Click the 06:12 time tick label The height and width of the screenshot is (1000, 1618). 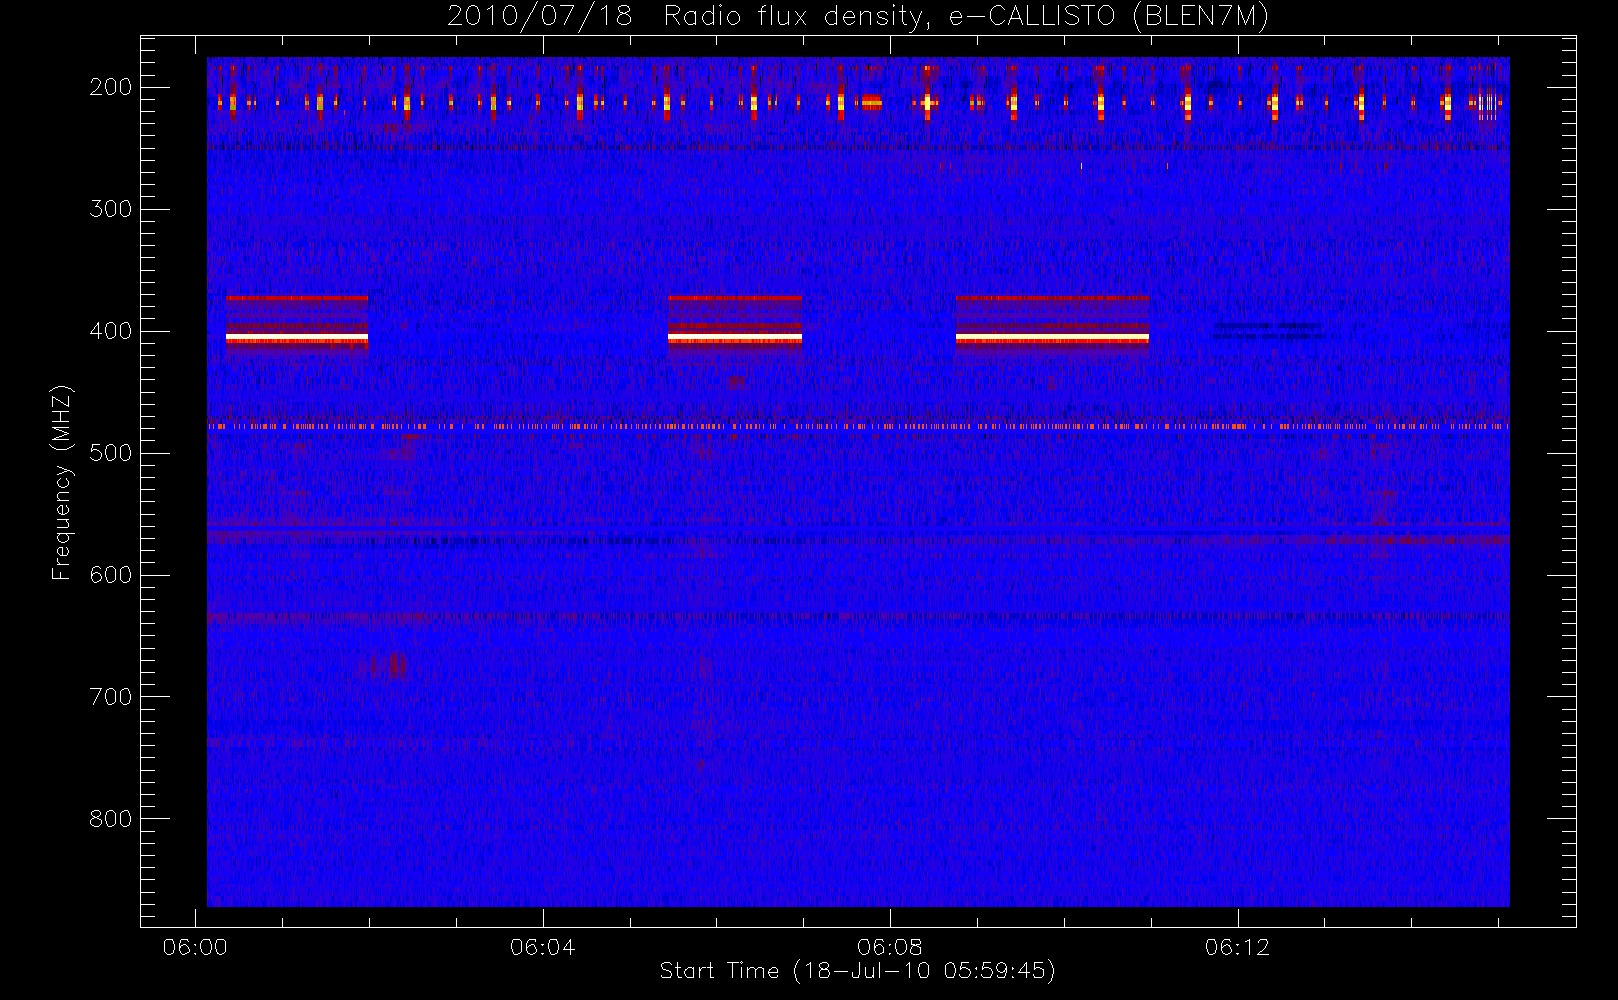(x=1238, y=947)
